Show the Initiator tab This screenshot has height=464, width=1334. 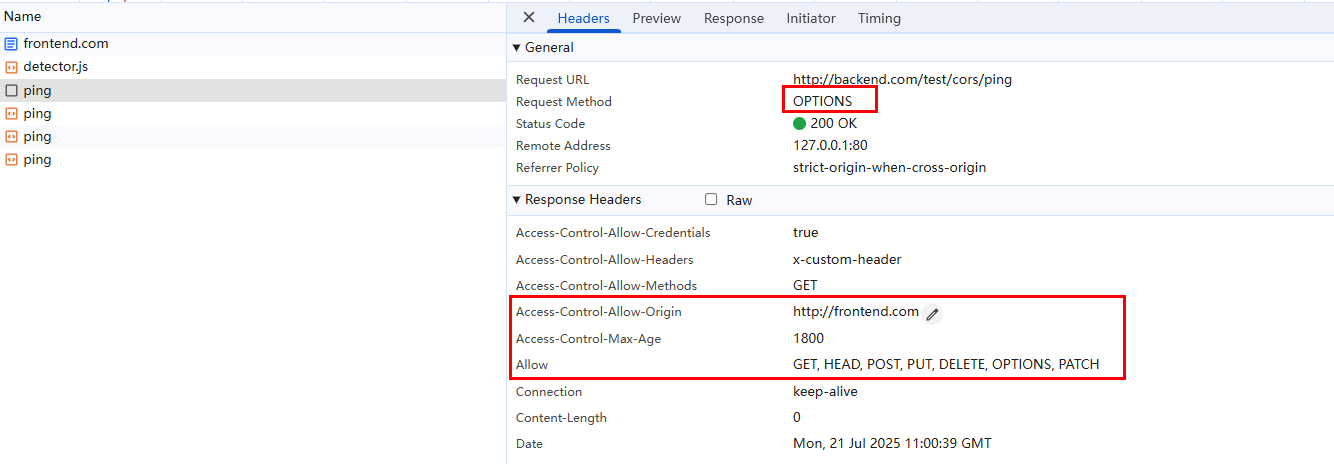click(810, 18)
